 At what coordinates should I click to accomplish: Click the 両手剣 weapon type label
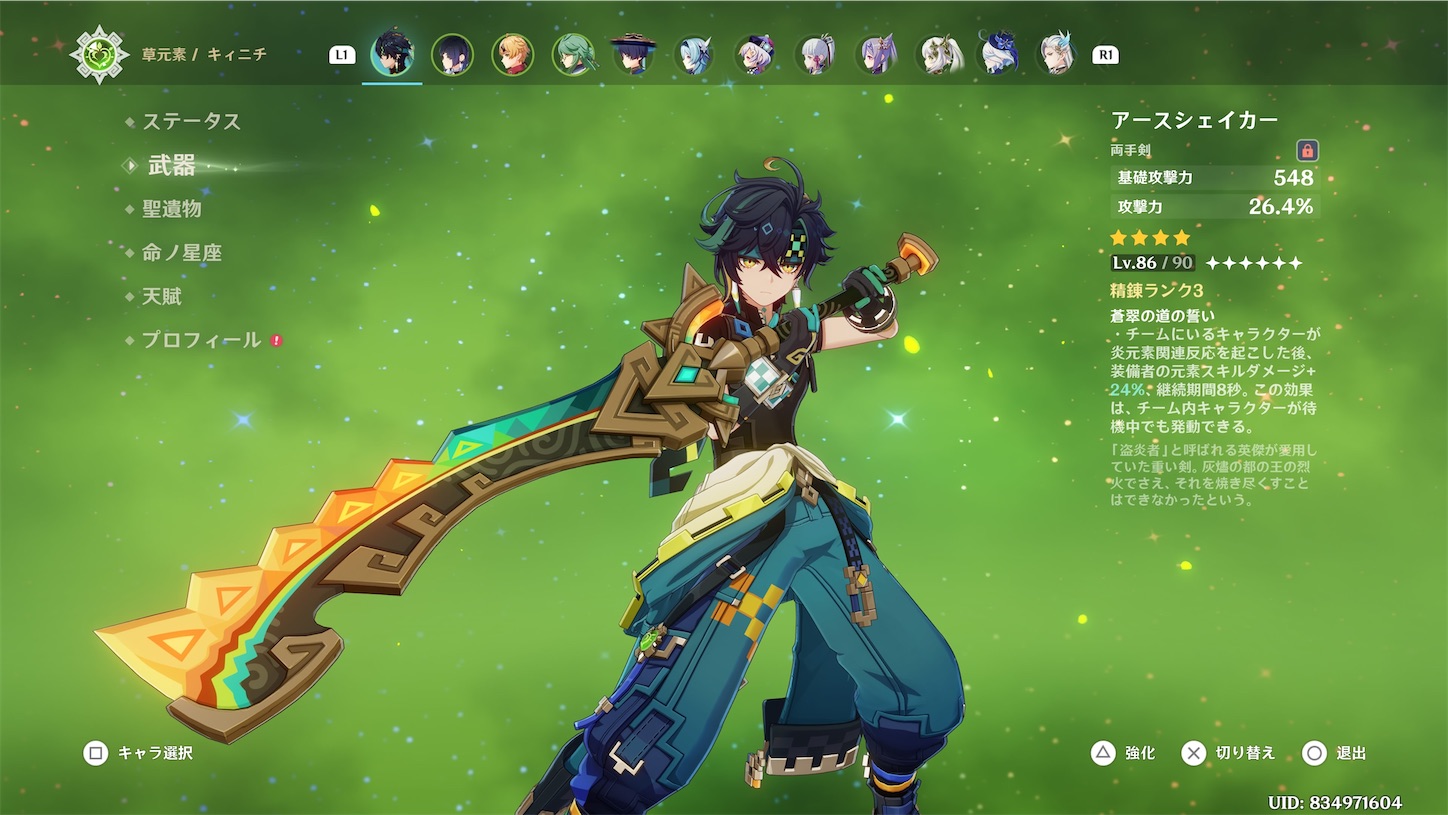[1130, 150]
